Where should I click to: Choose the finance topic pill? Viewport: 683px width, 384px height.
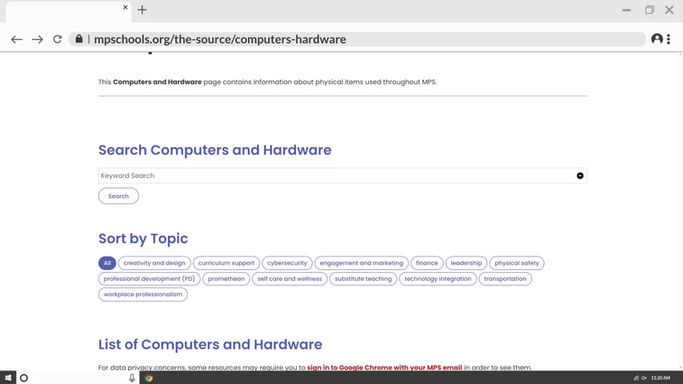(427, 263)
